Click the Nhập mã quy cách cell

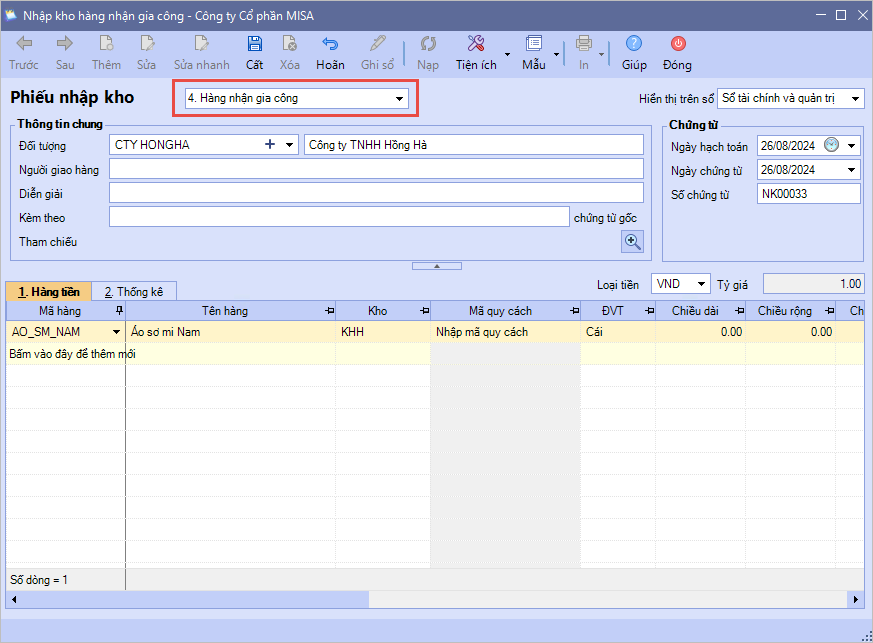pos(506,332)
